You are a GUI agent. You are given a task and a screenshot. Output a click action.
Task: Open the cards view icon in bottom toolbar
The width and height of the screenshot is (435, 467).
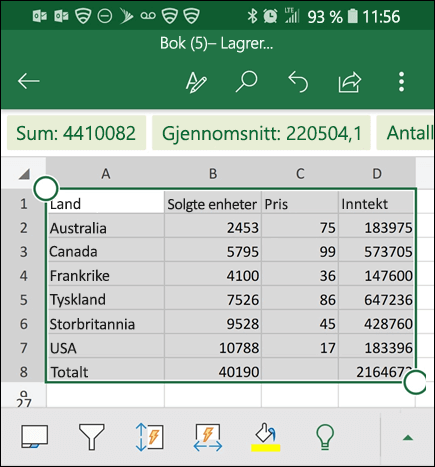[34, 436]
